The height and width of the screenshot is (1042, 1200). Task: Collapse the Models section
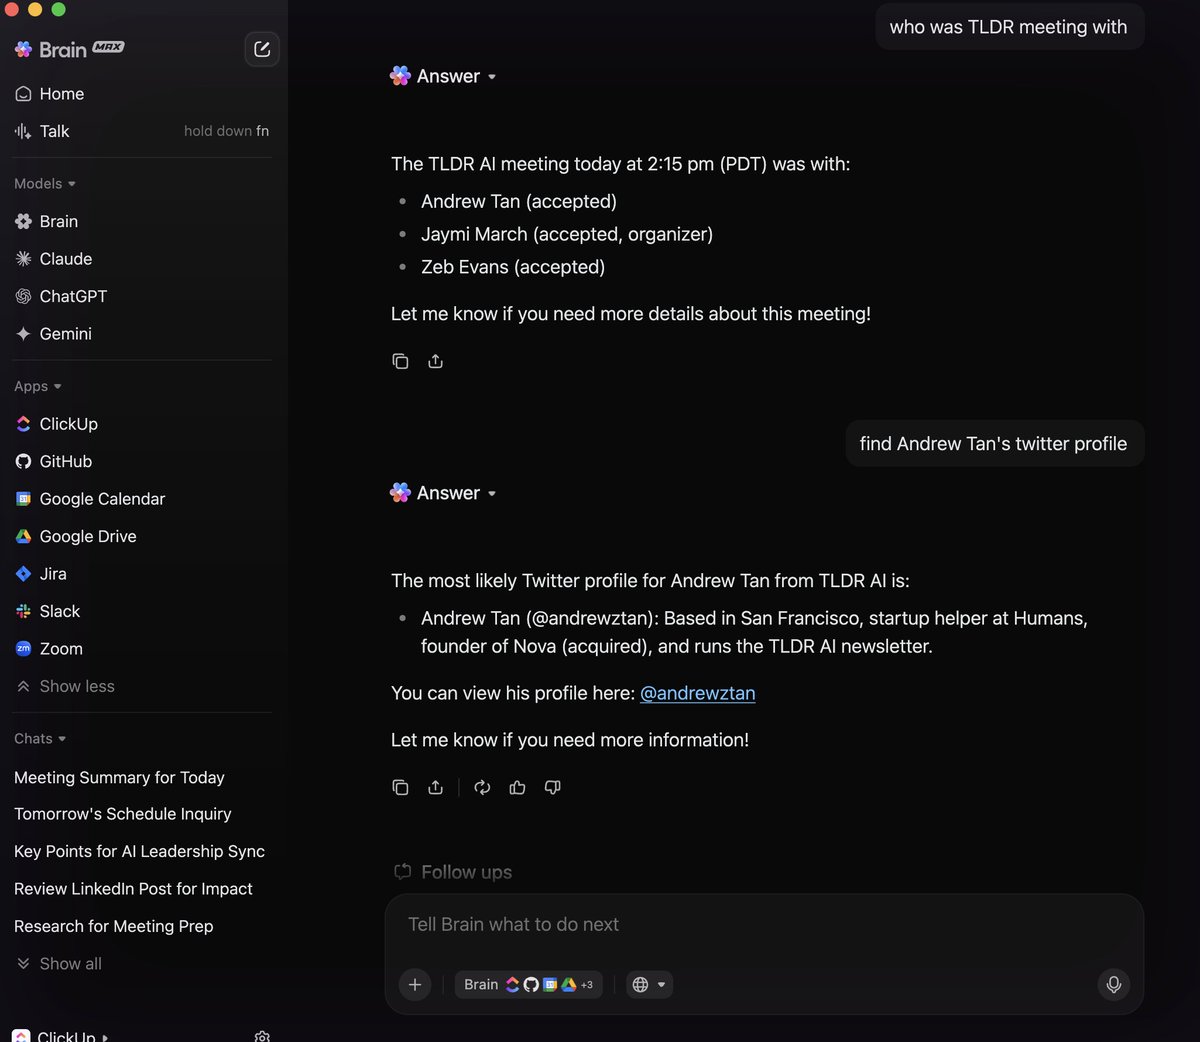tap(45, 184)
